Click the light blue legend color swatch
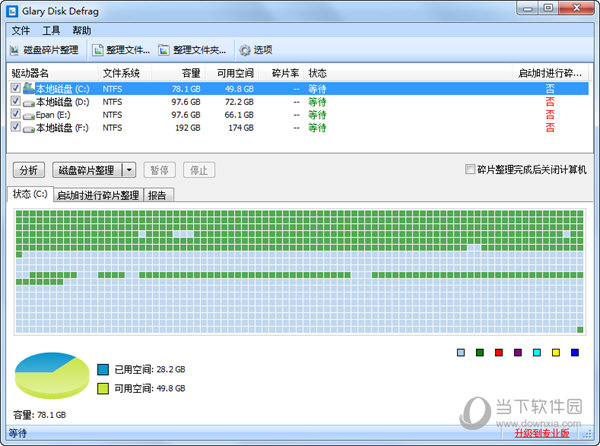Image resolution: width=600 pixels, height=446 pixels. coord(461,352)
